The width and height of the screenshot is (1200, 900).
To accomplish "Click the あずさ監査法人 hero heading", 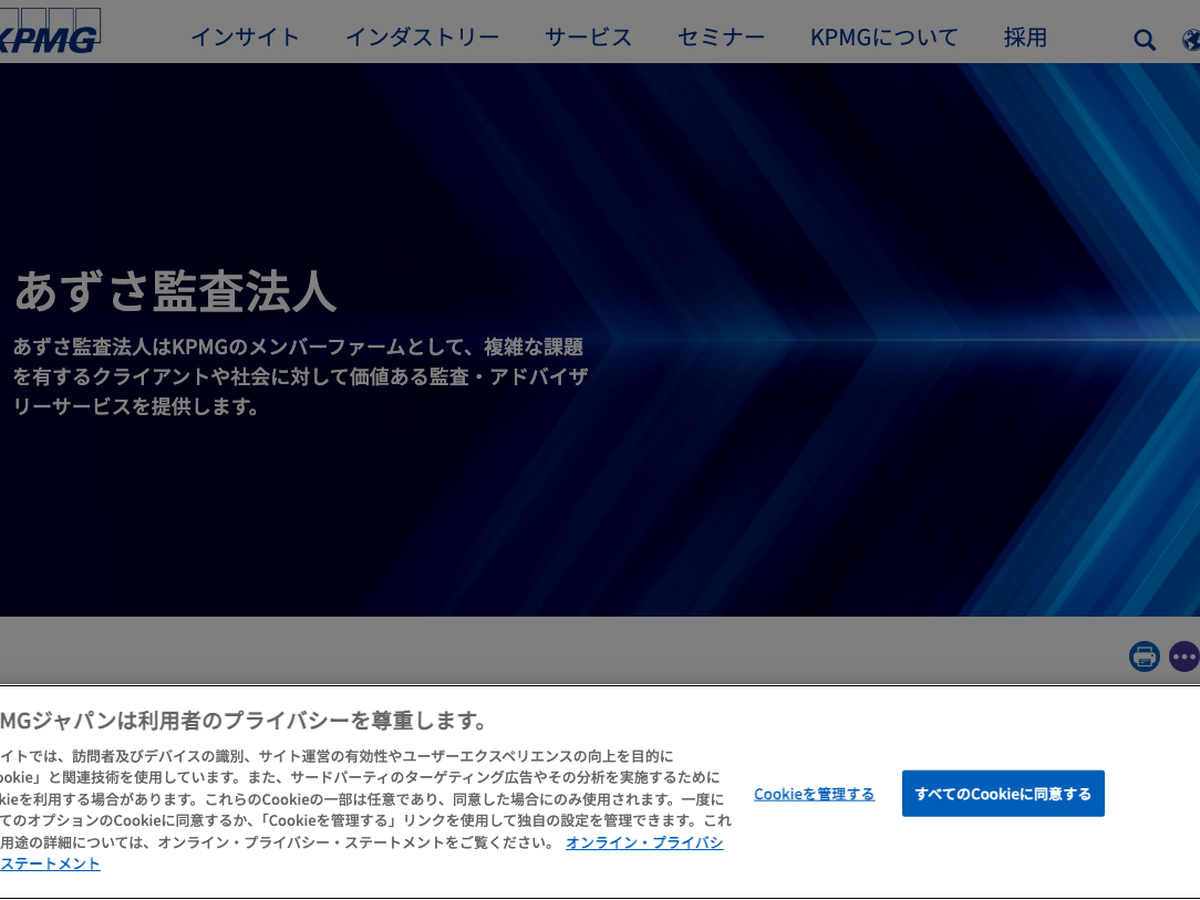I will point(175,291).
